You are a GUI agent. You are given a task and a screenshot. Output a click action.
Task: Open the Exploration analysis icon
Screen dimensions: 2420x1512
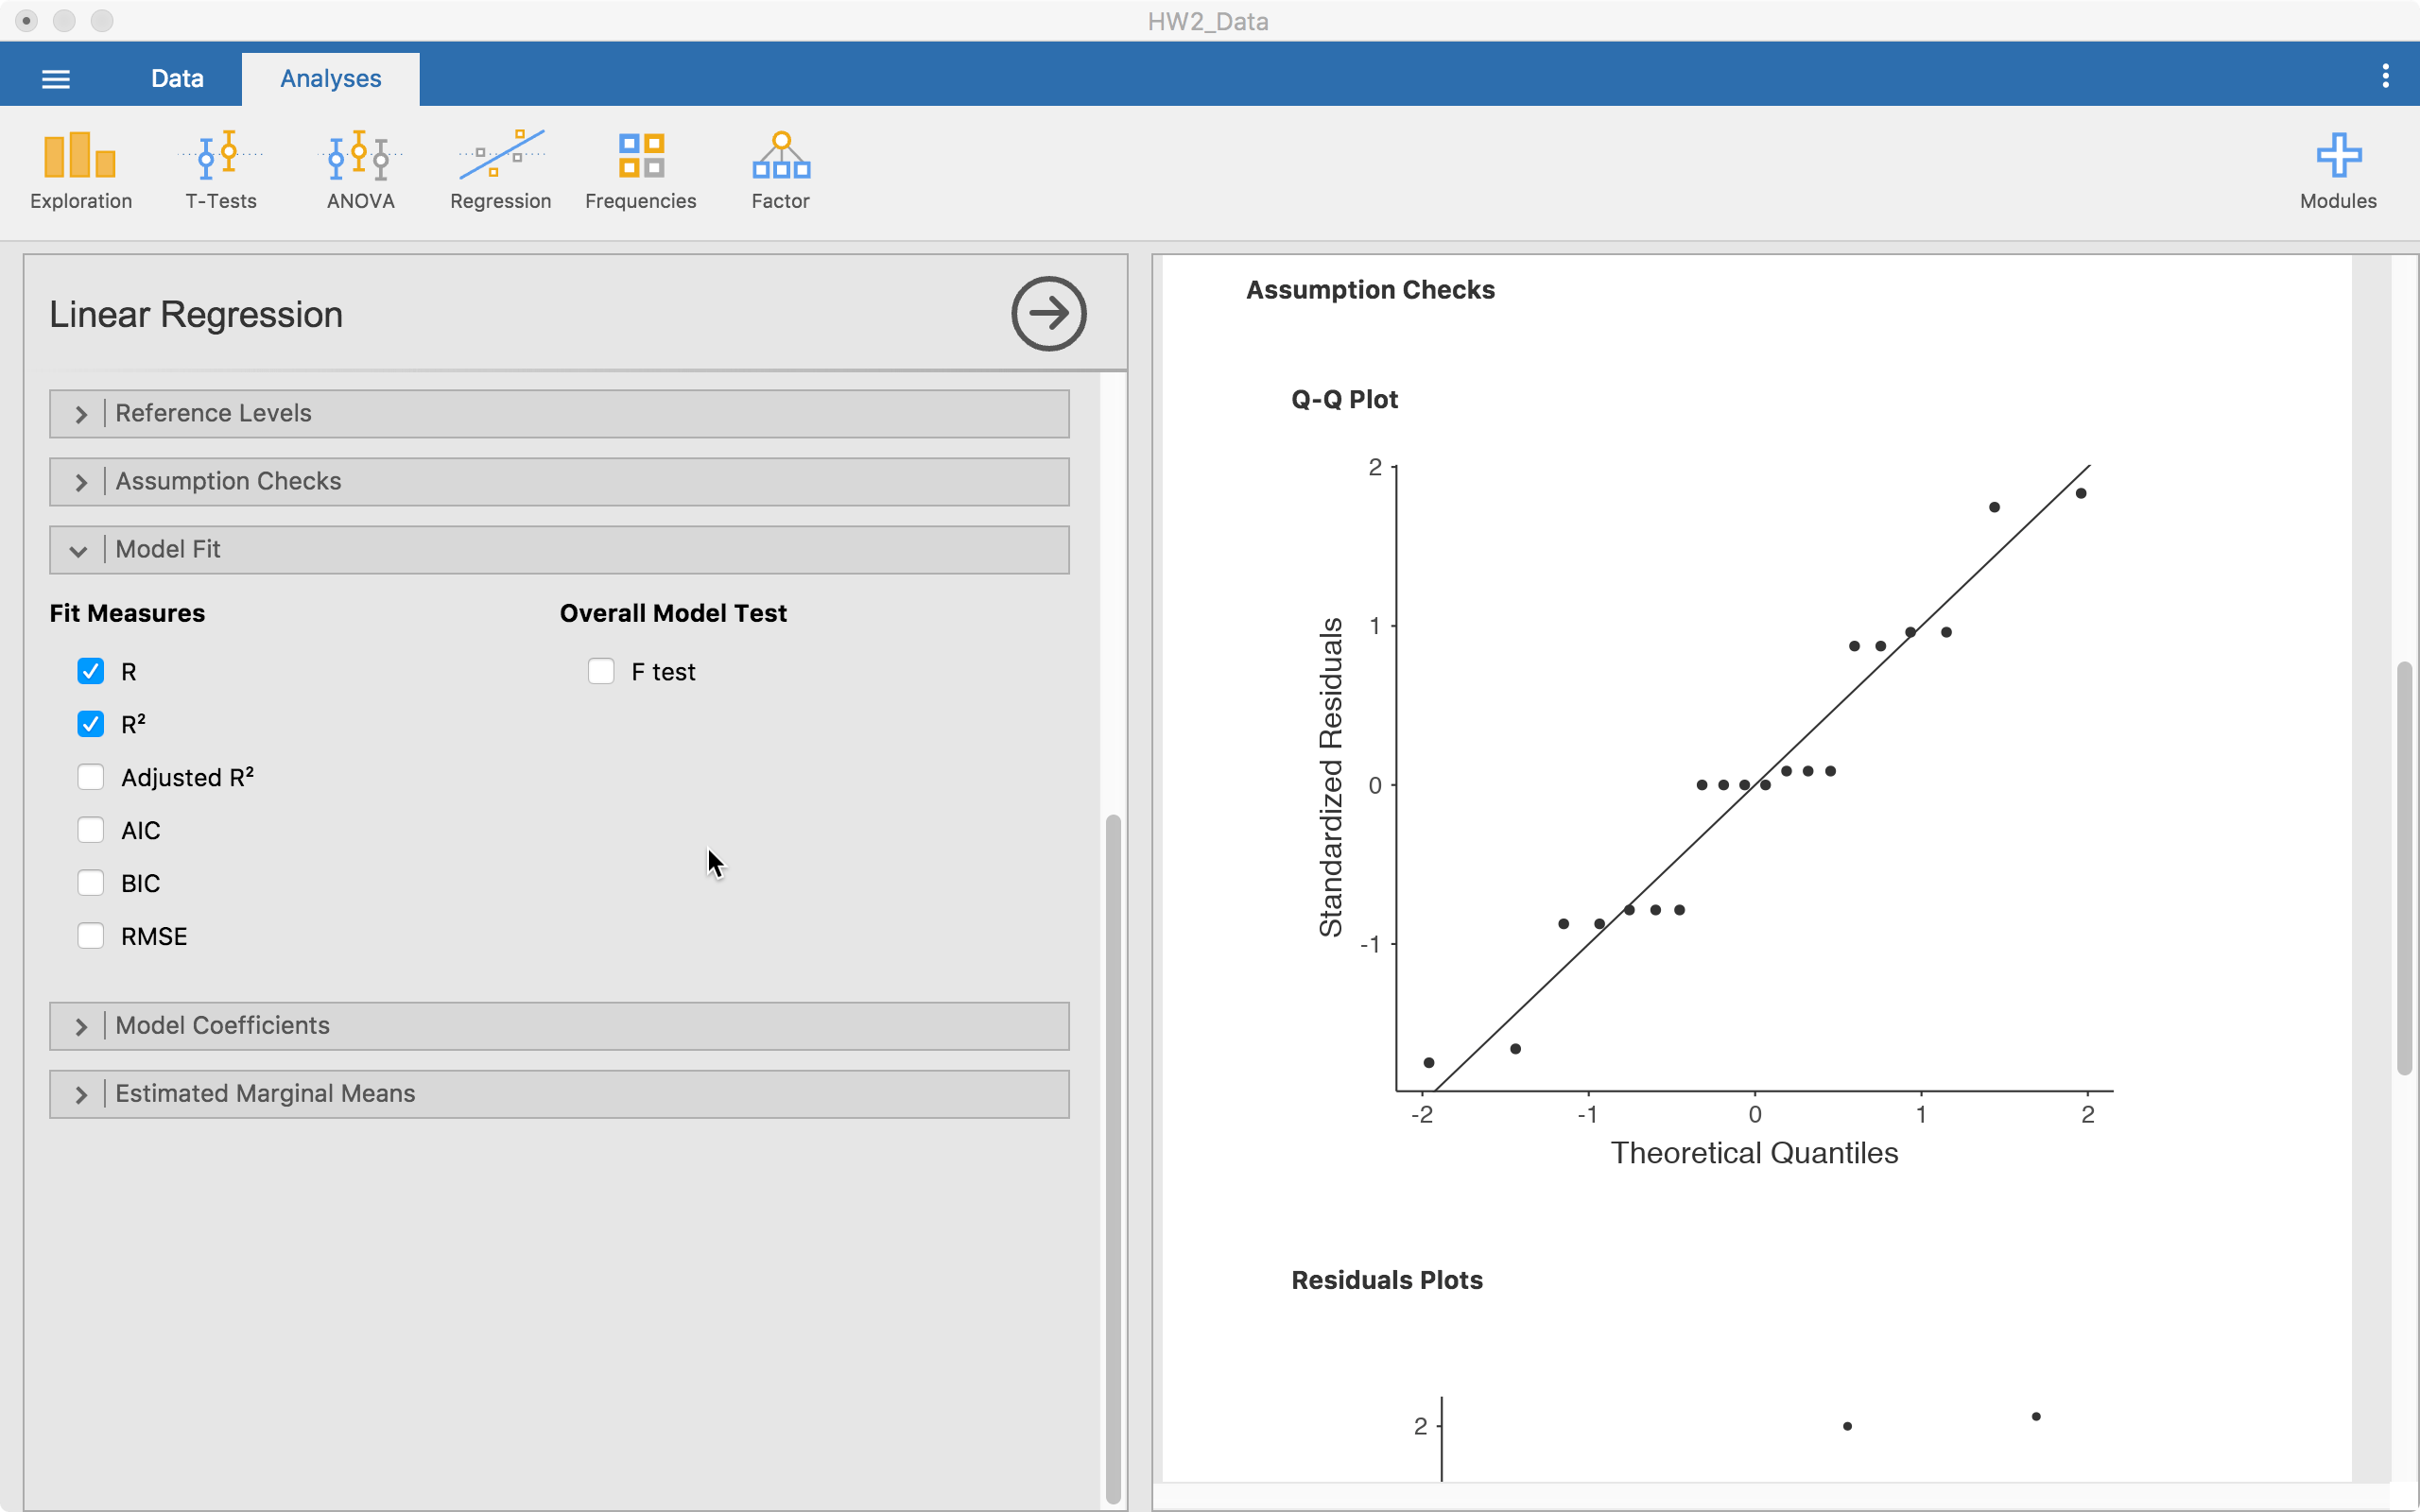[80, 168]
